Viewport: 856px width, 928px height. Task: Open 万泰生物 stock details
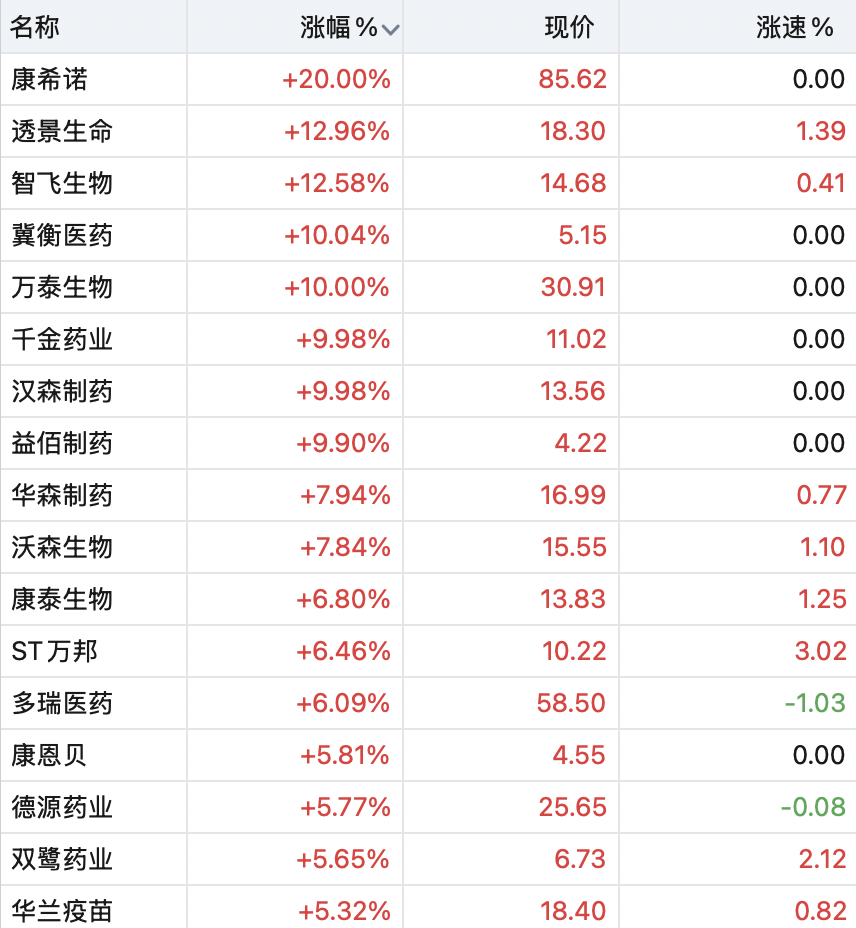pyautogui.click(x=428, y=287)
